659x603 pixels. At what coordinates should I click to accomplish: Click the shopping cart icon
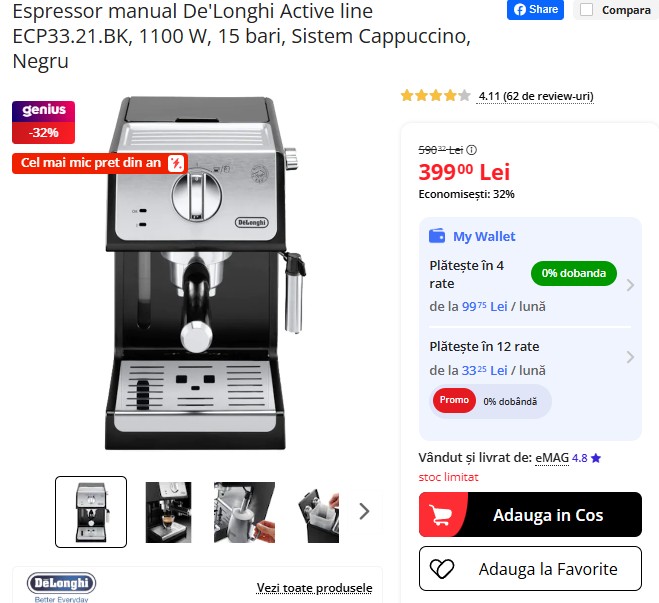coord(440,515)
